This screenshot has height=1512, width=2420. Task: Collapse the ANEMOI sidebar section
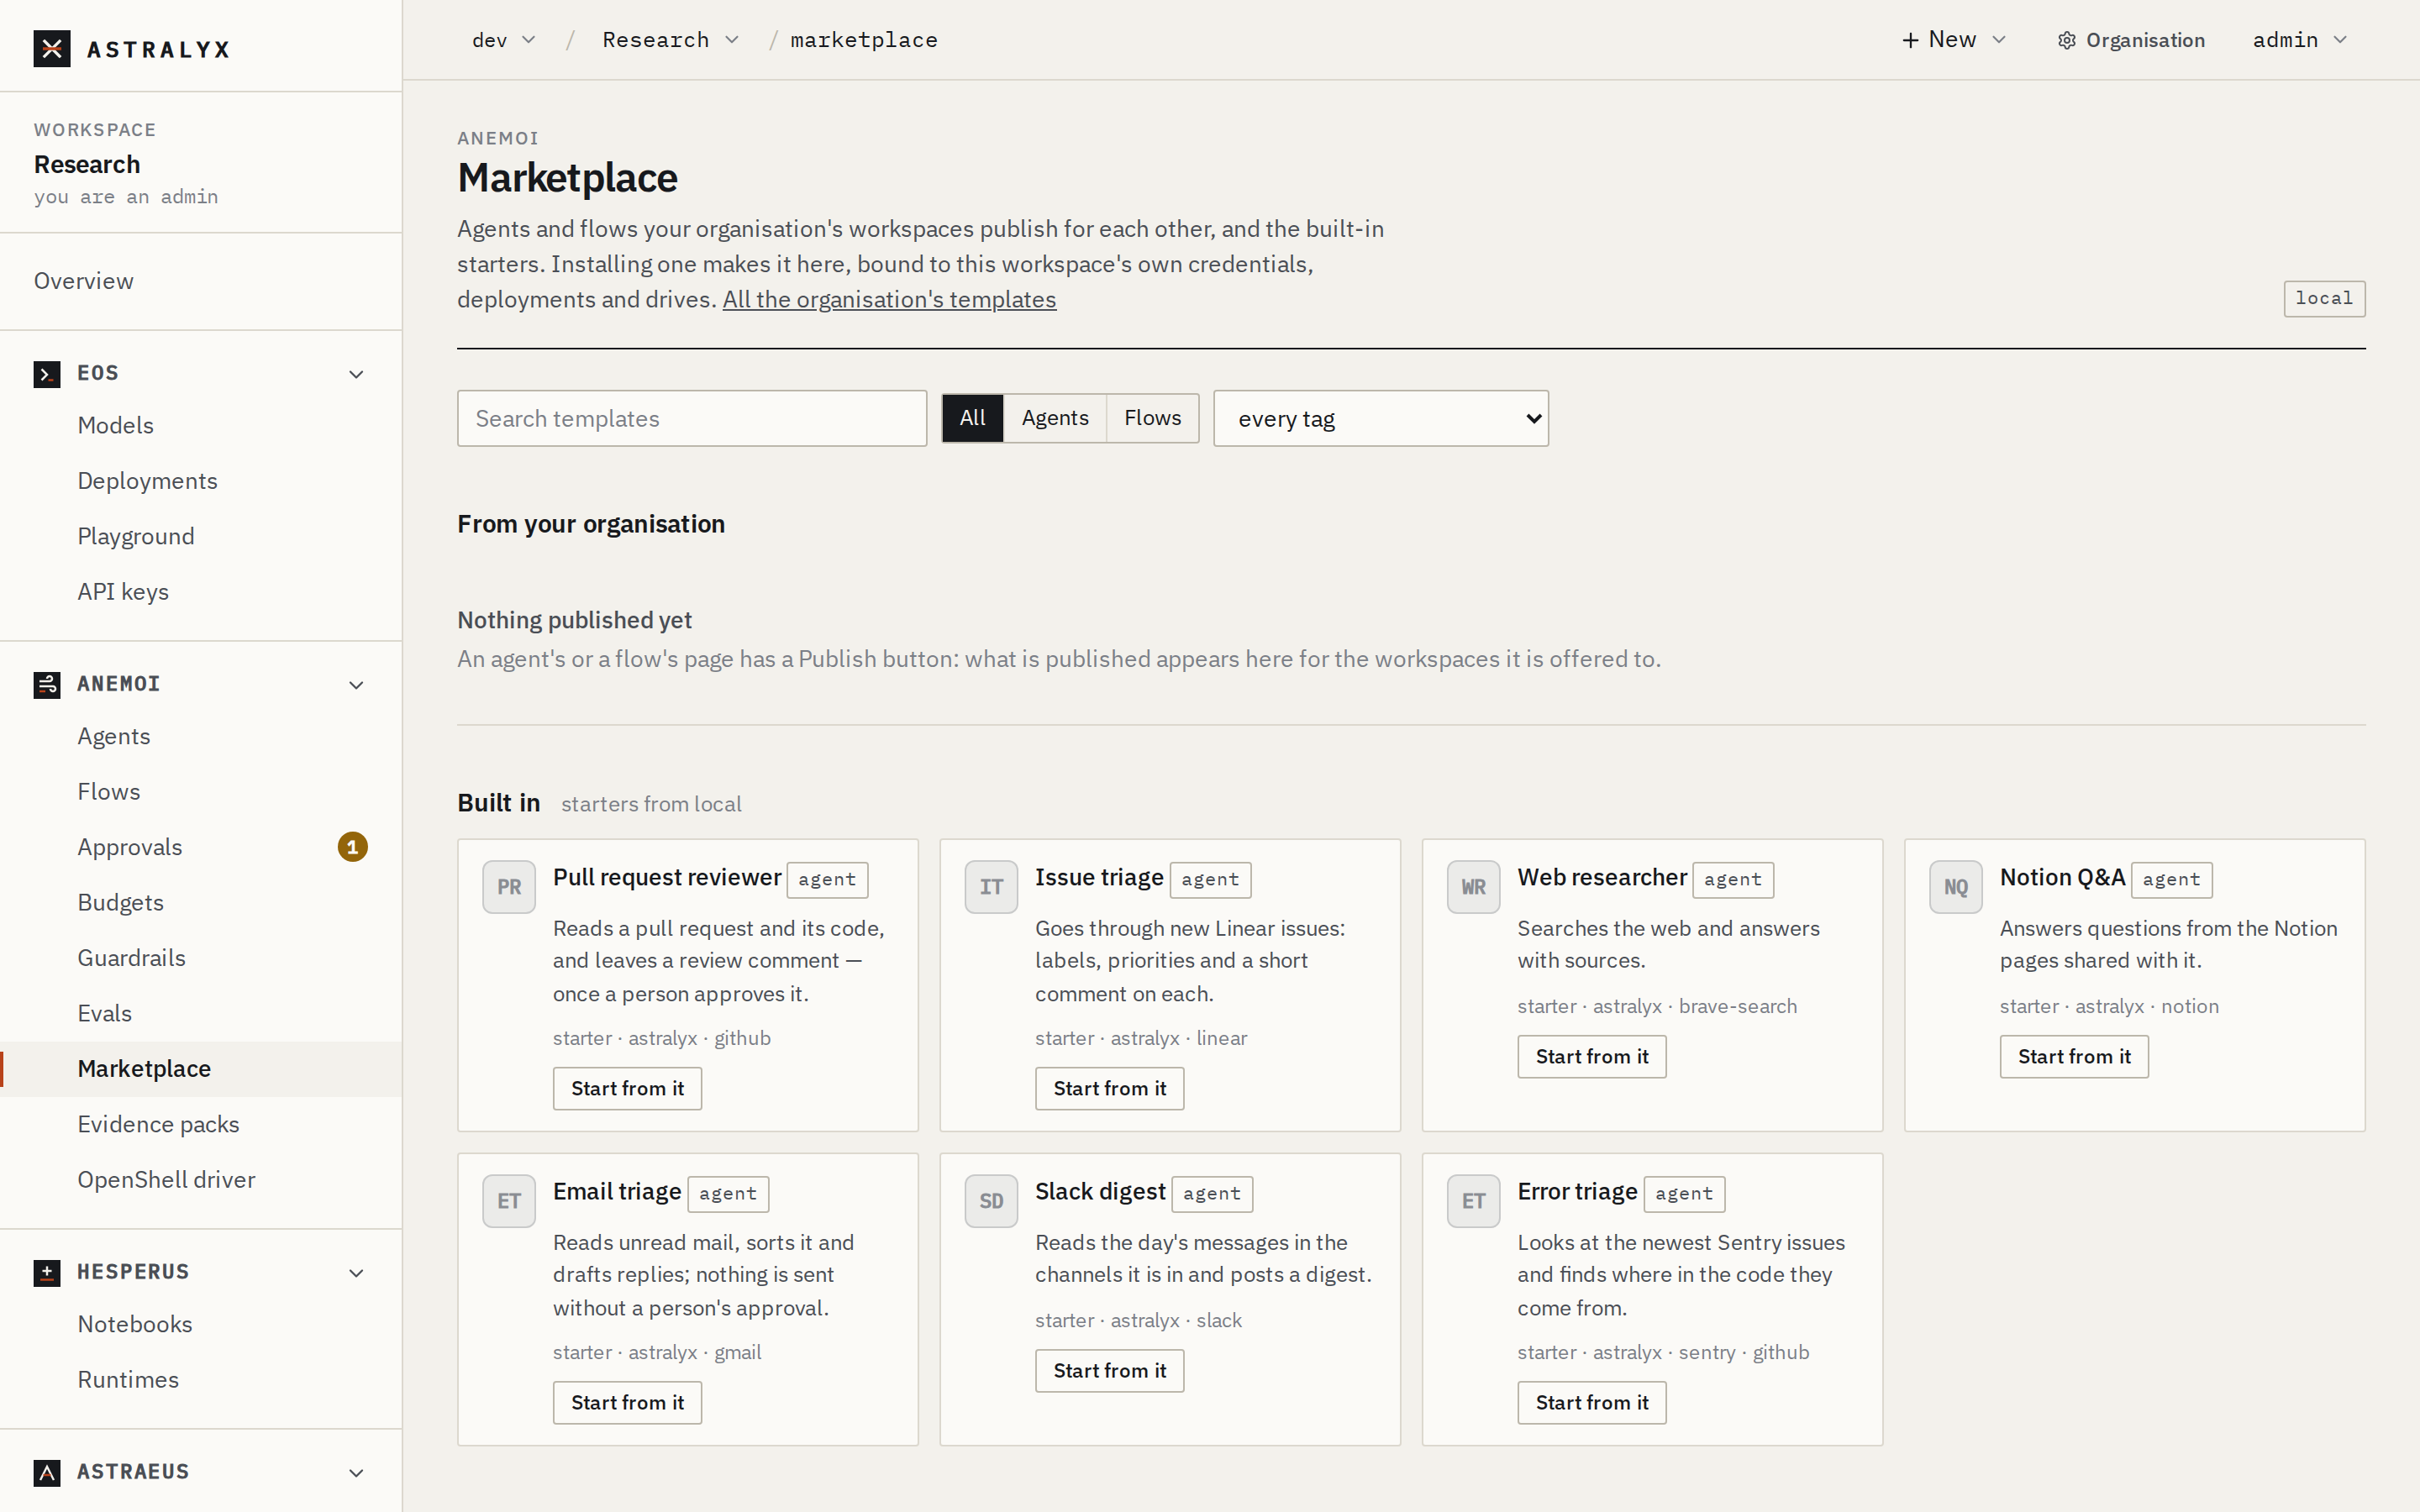(x=356, y=685)
